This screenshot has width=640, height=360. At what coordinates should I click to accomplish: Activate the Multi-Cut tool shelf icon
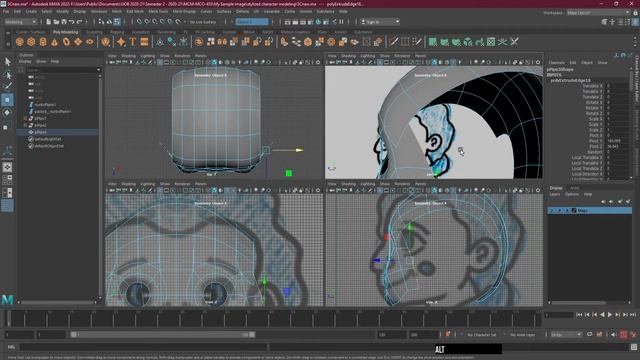393,42
